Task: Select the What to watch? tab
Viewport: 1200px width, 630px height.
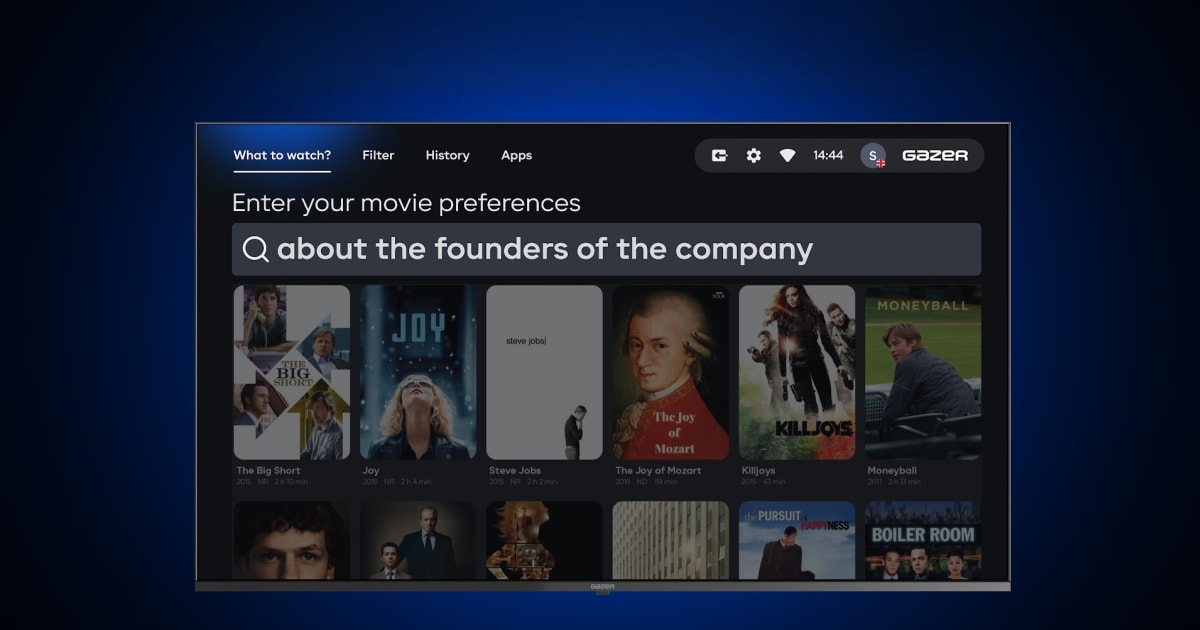Action: pos(282,156)
